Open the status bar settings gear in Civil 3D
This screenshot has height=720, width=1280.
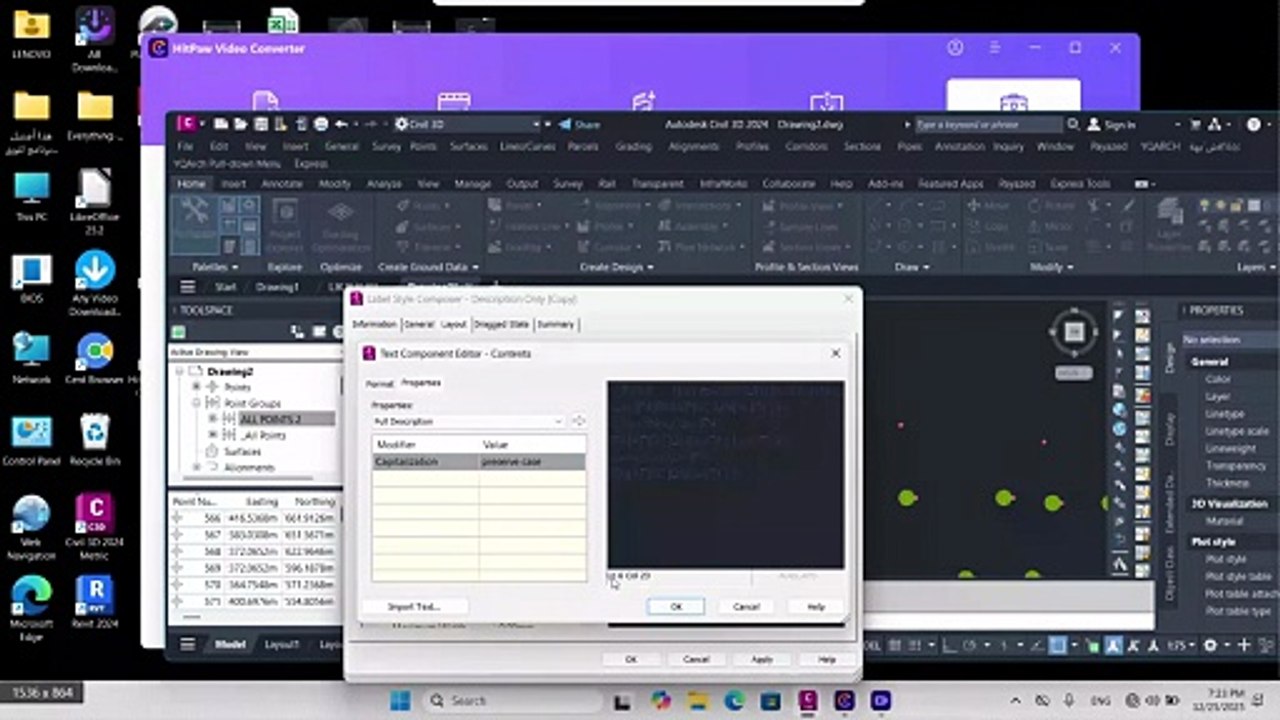(x=1211, y=645)
